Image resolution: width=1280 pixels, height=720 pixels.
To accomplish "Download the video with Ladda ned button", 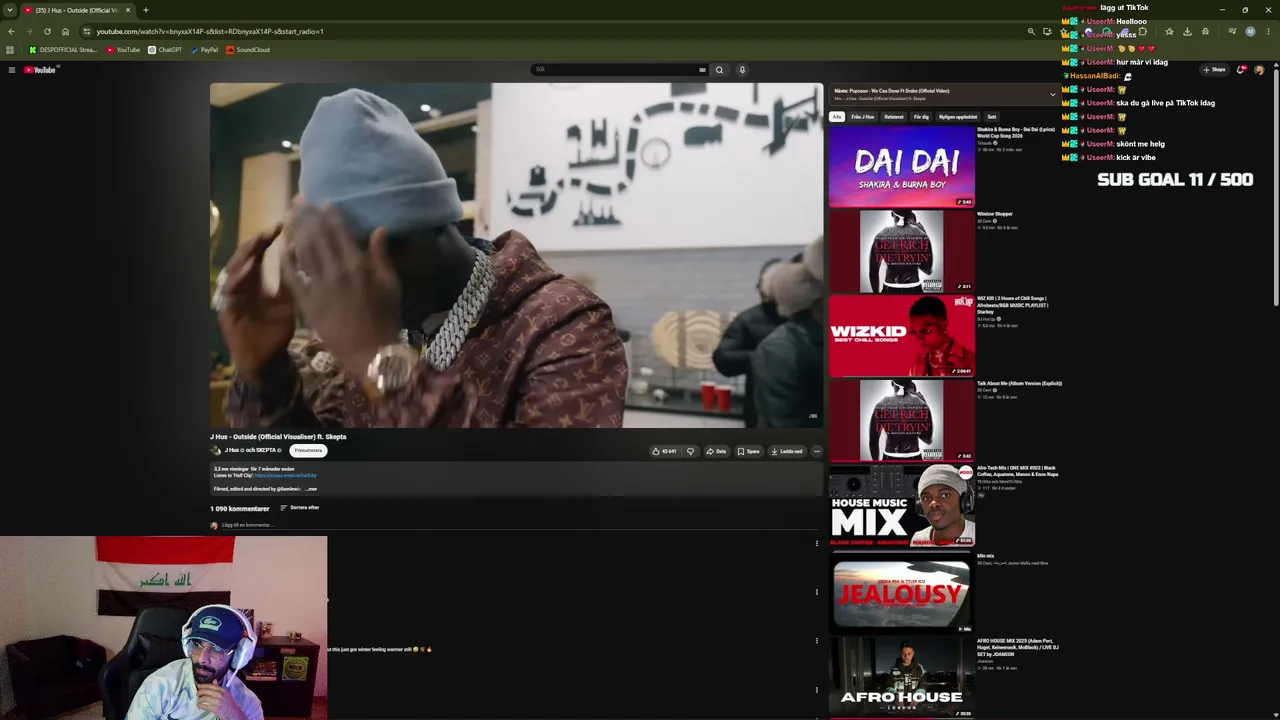I will point(787,451).
